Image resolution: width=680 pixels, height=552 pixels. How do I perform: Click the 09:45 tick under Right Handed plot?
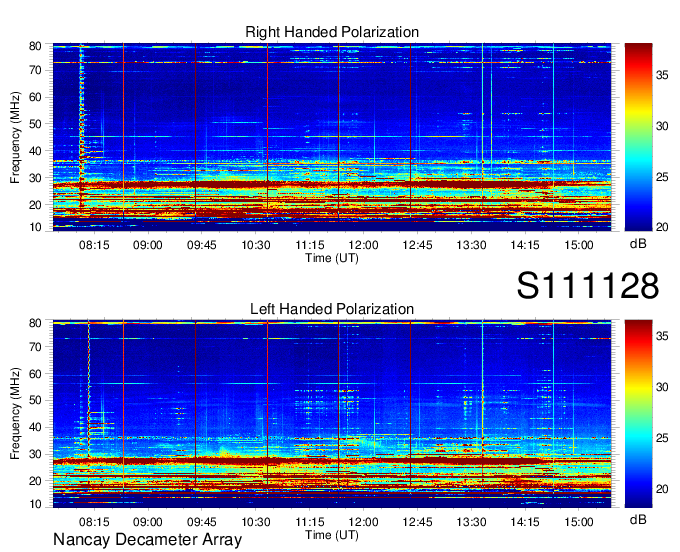pos(202,245)
